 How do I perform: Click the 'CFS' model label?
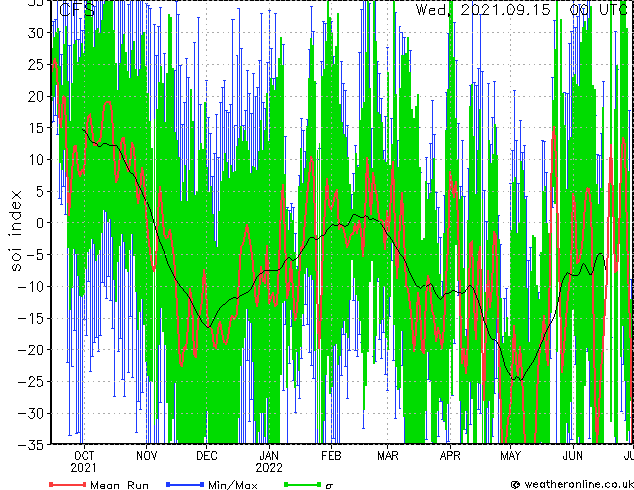point(77,10)
